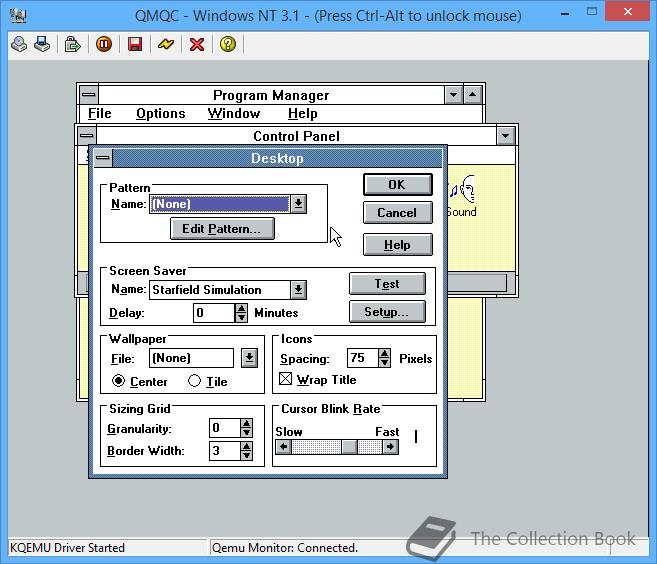The height and width of the screenshot is (564, 657).
Task: Toggle the Wrap Title checkbox
Action: pos(318,380)
